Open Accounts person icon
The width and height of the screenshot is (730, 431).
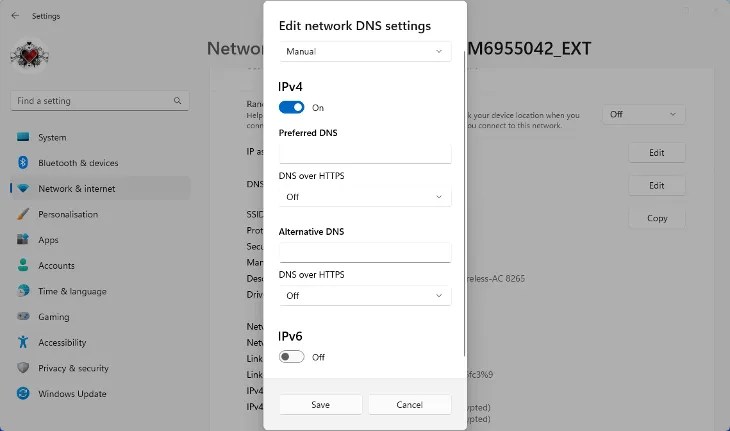point(23,265)
